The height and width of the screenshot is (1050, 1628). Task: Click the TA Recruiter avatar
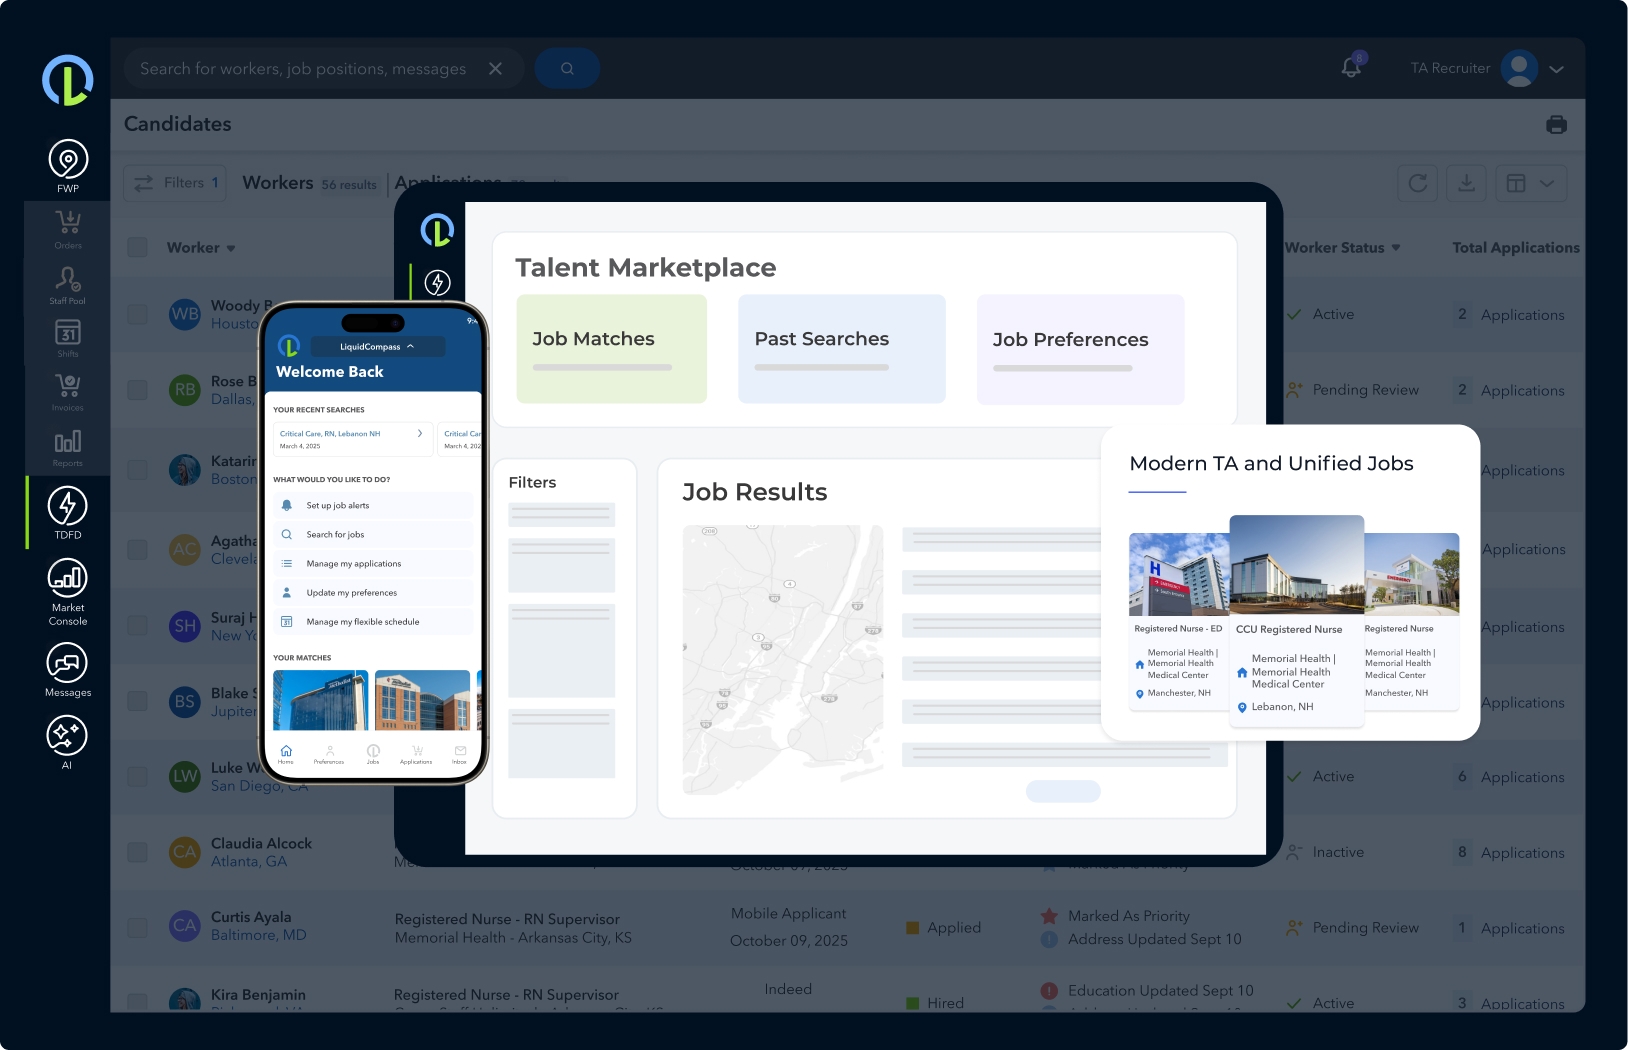coord(1519,68)
